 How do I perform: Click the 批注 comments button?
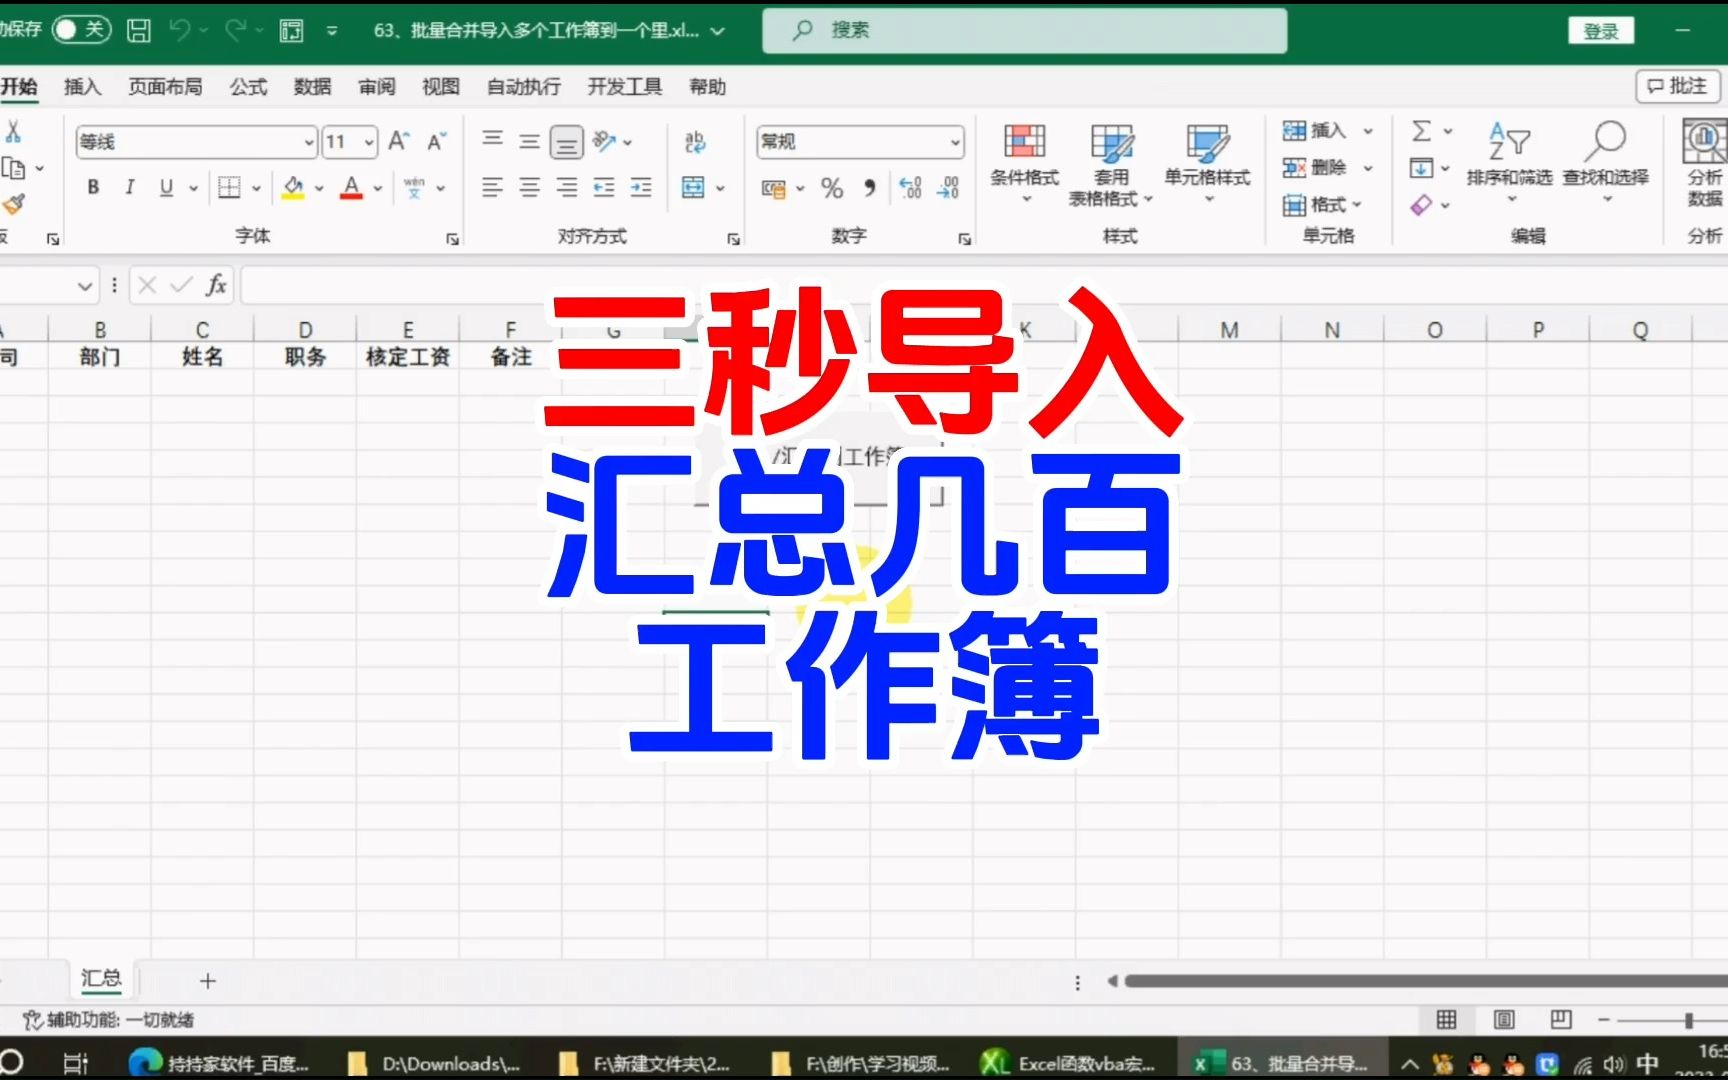click(x=1677, y=86)
